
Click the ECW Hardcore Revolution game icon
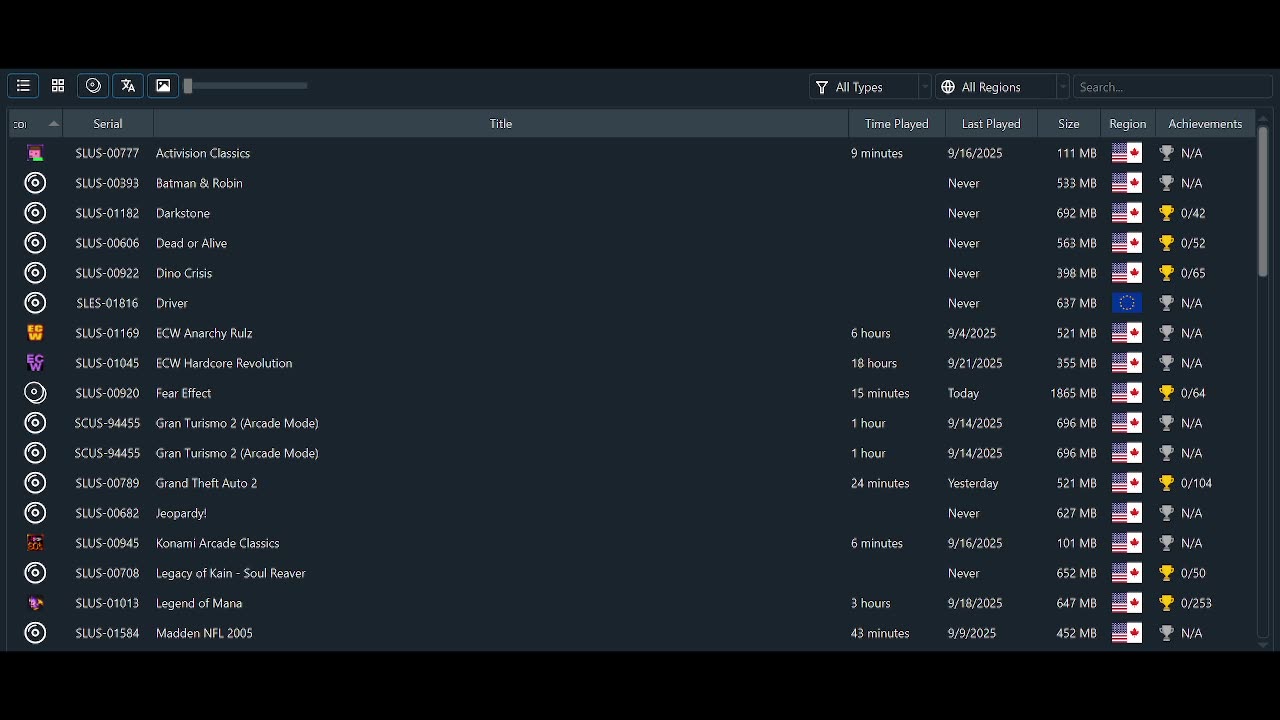(x=35, y=363)
